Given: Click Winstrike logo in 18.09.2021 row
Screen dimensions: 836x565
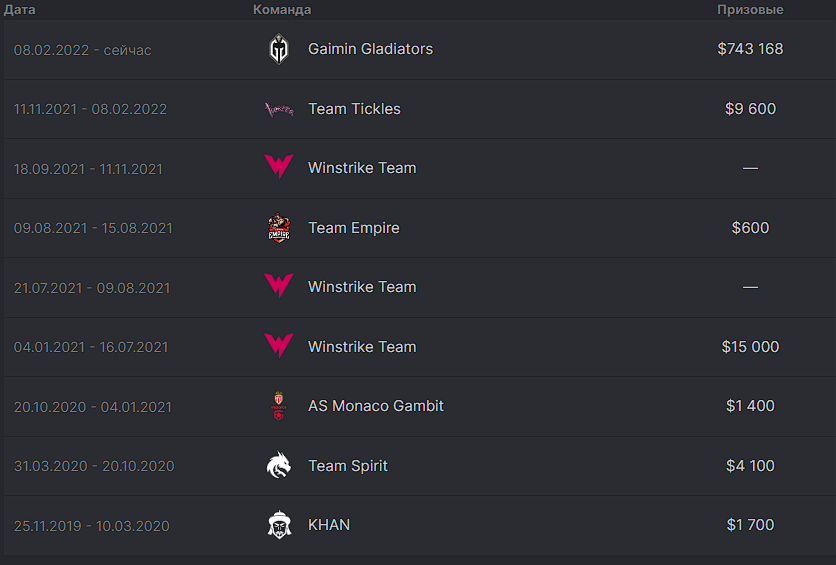Looking at the screenshot, I should [x=279, y=167].
